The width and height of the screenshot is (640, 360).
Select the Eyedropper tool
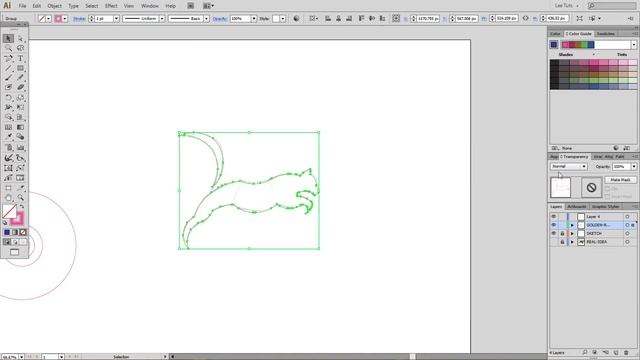coord(9,137)
